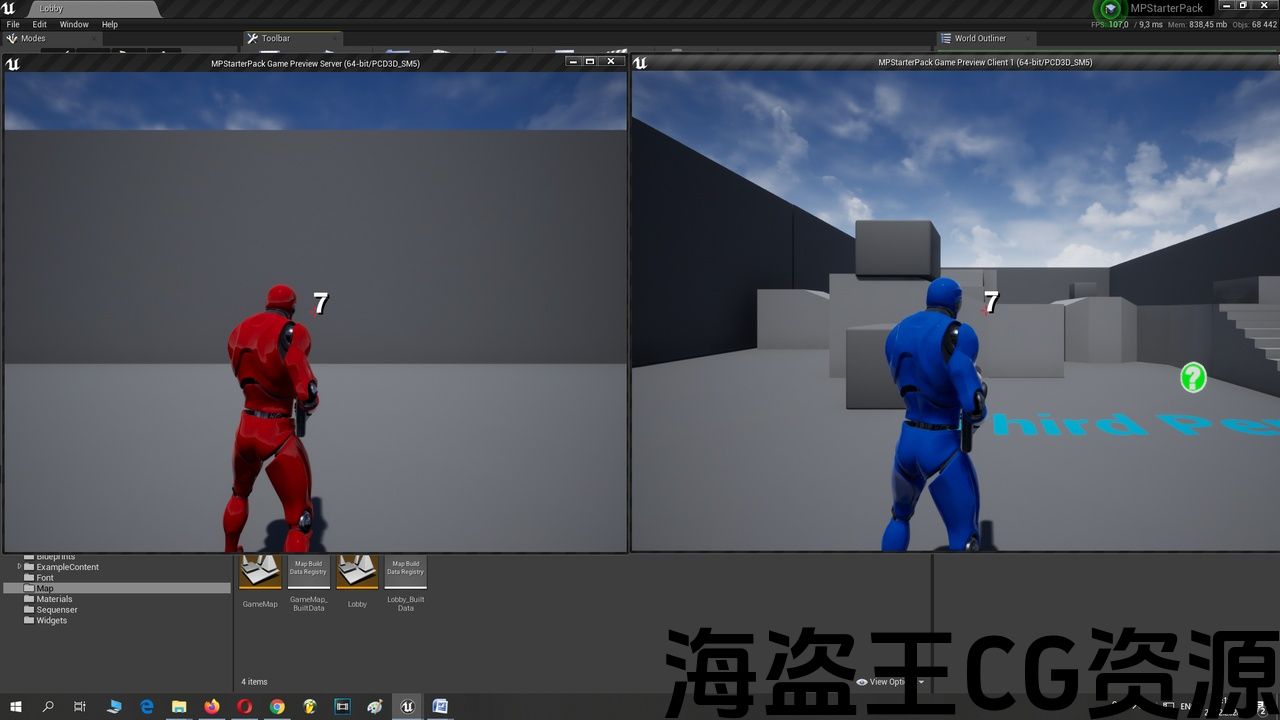Image resolution: width=1280 pixels, height=720 pixels.
Task: Open Firefox from the taskbar
Action: pyautogui.click(x=212, y=707)
